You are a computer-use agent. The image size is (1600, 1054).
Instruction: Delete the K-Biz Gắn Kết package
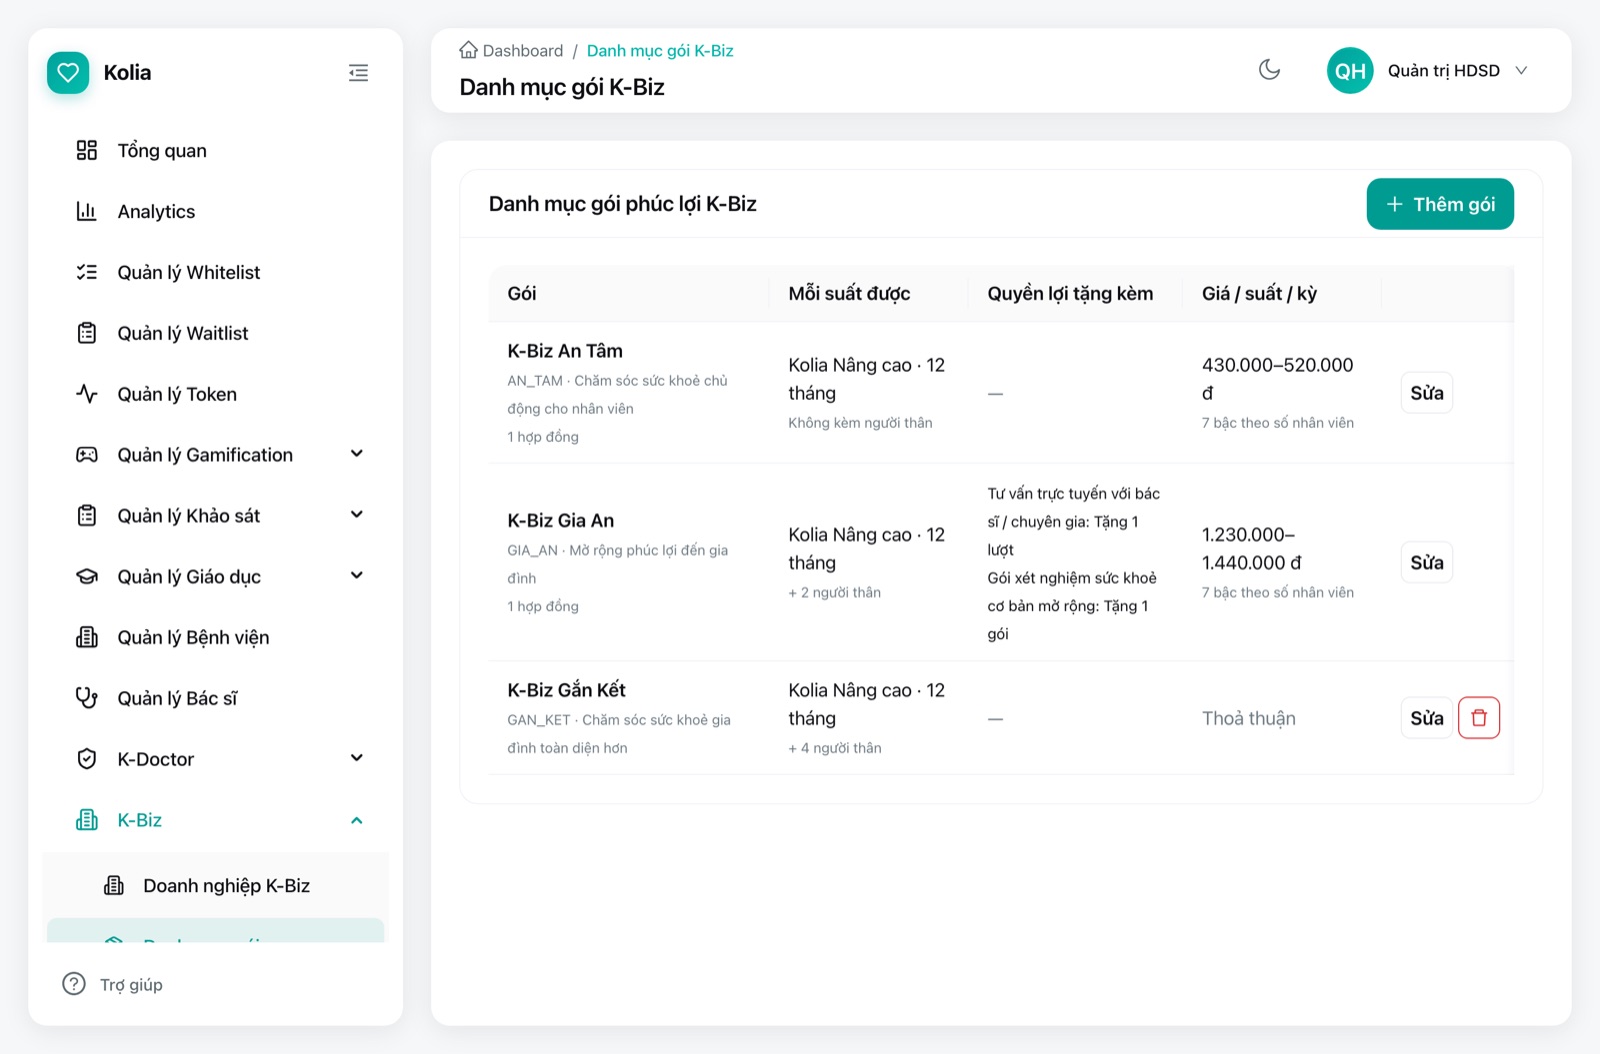(x=1479, y=718)
